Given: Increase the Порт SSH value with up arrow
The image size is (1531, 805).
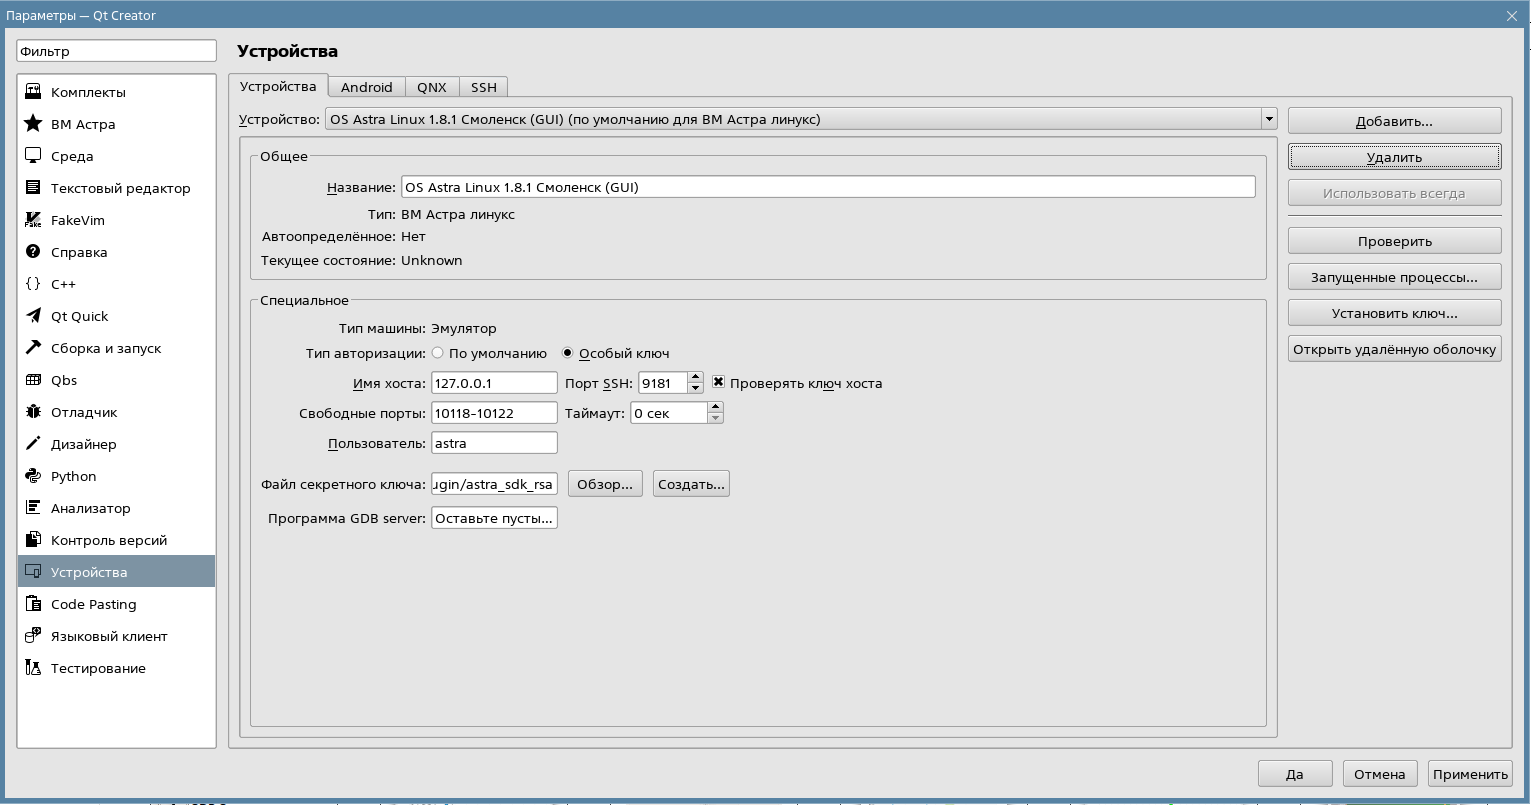Looking at the screenshot, I should click(x=696, y=377).
